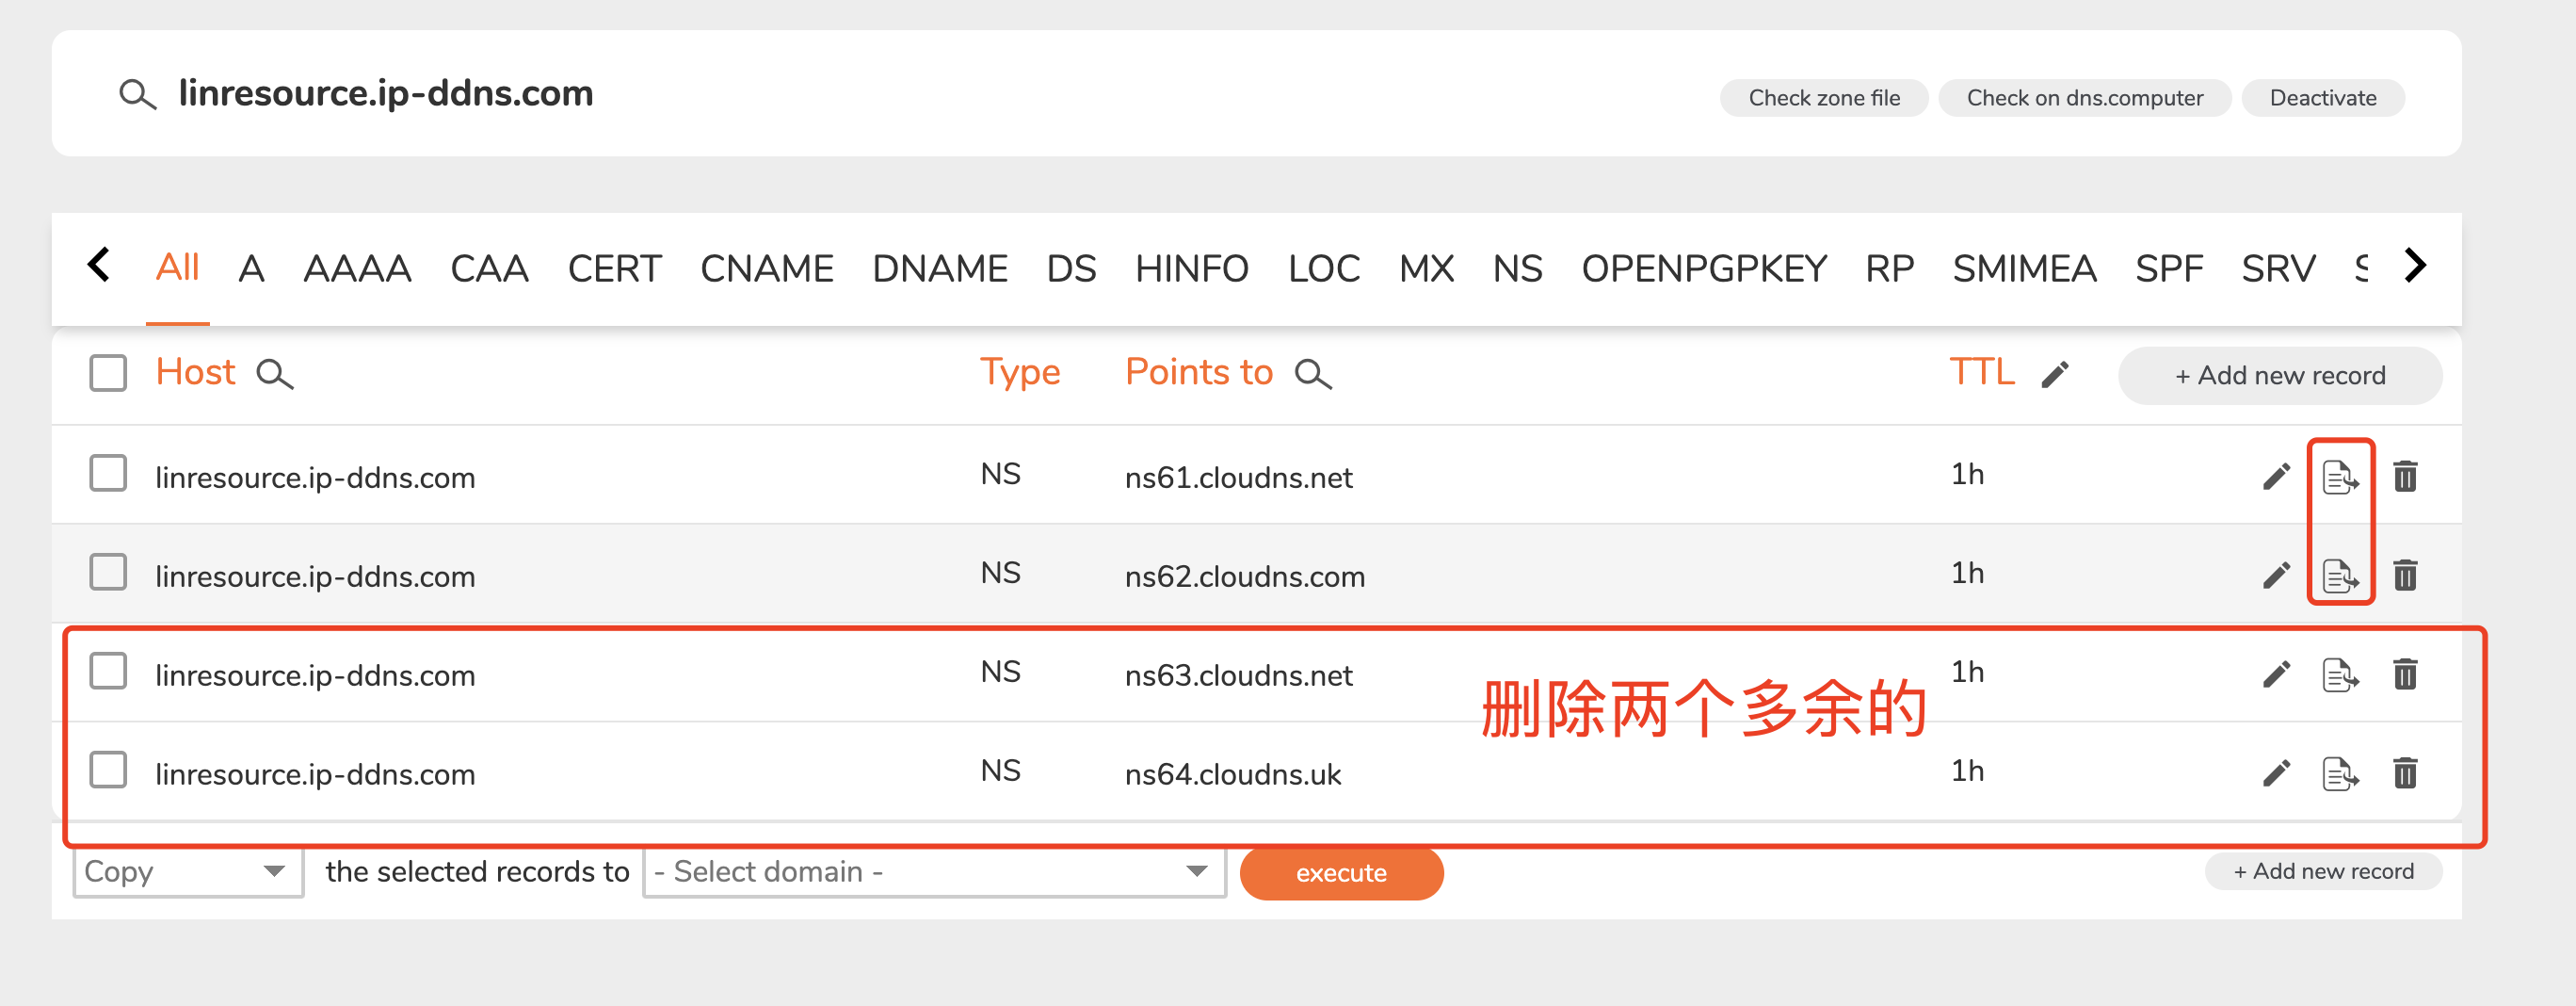Image resolution: width=2576 pixels, height=1006 pixels.
Task: Click the Check zone file button
Action: 1824,98
